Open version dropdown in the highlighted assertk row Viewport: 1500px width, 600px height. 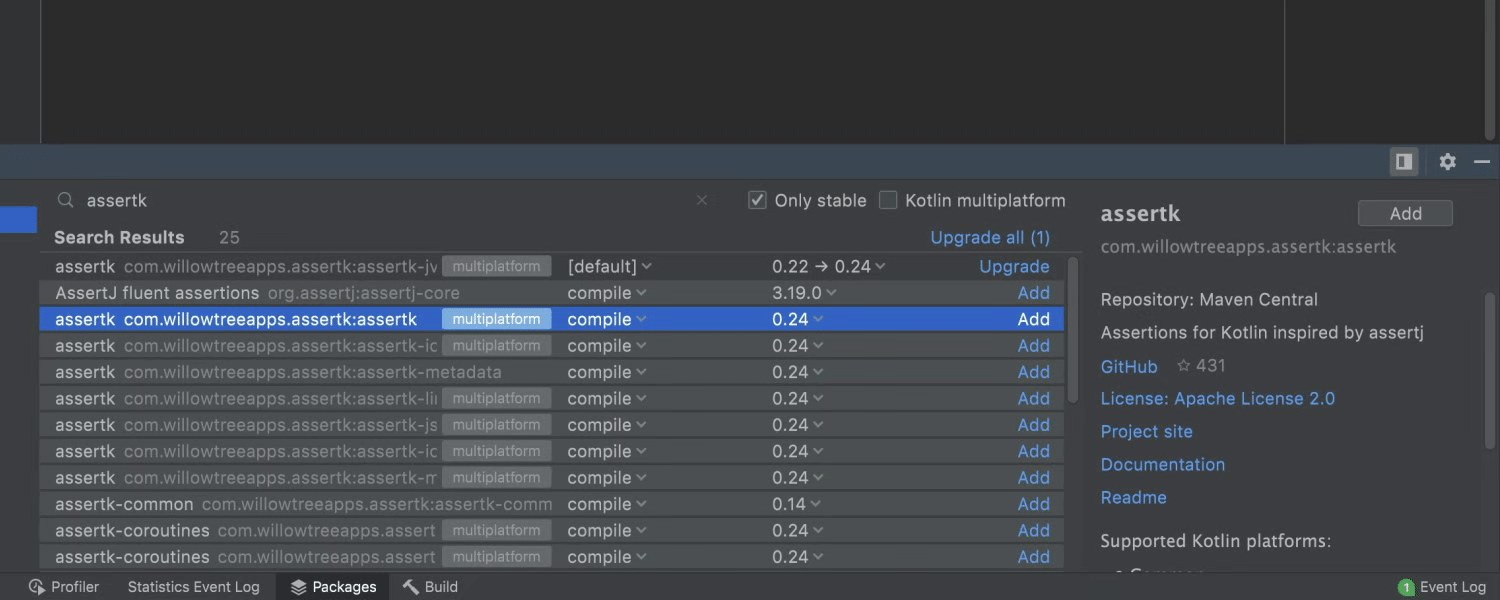797,319
